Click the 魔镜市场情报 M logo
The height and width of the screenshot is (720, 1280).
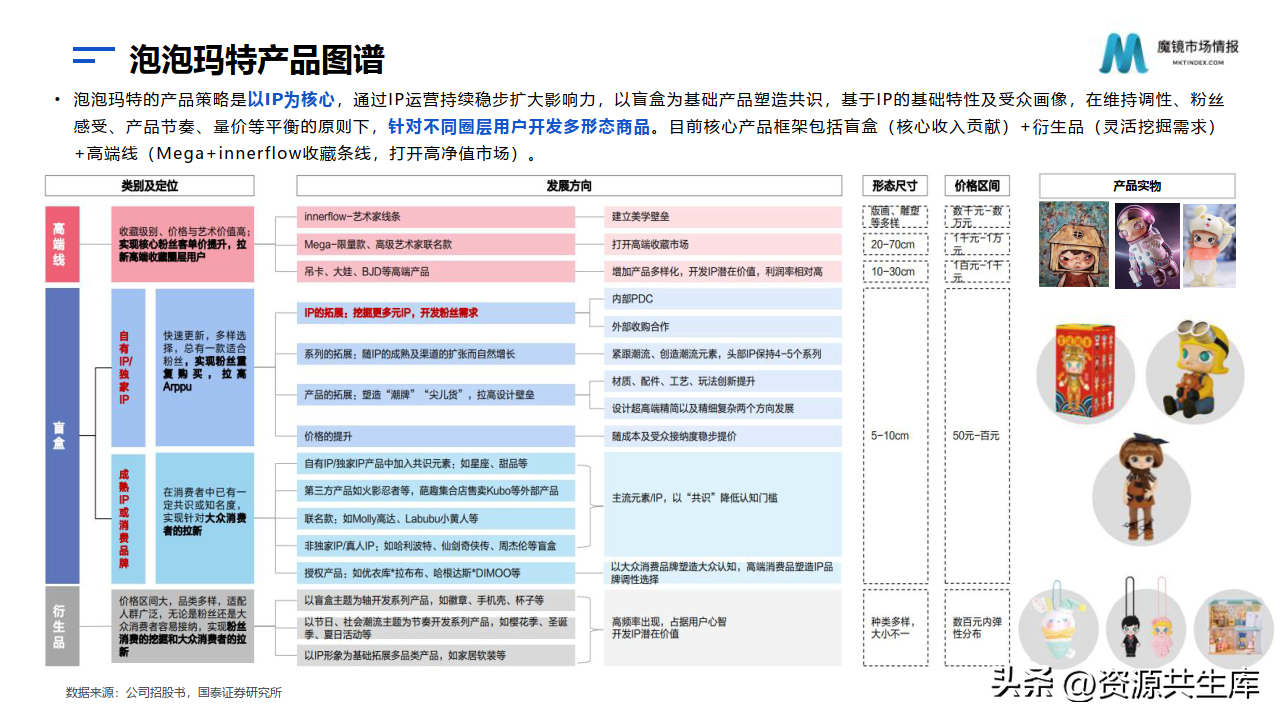coord(1124,53)
